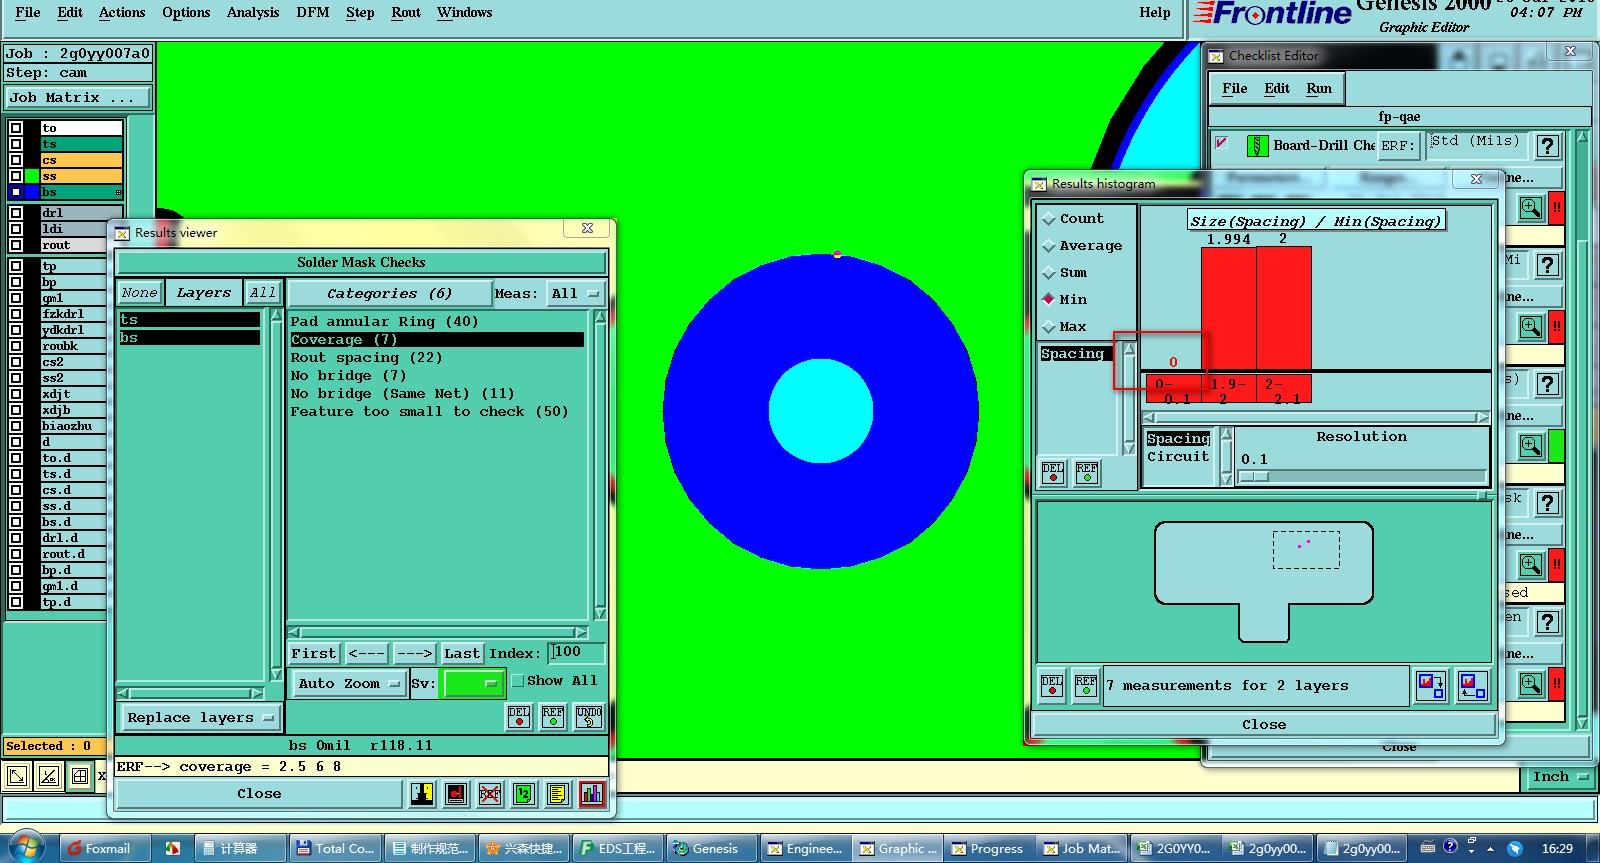
Task: Open Run menu in Checklist Editor
Action: pos(1319,88)
